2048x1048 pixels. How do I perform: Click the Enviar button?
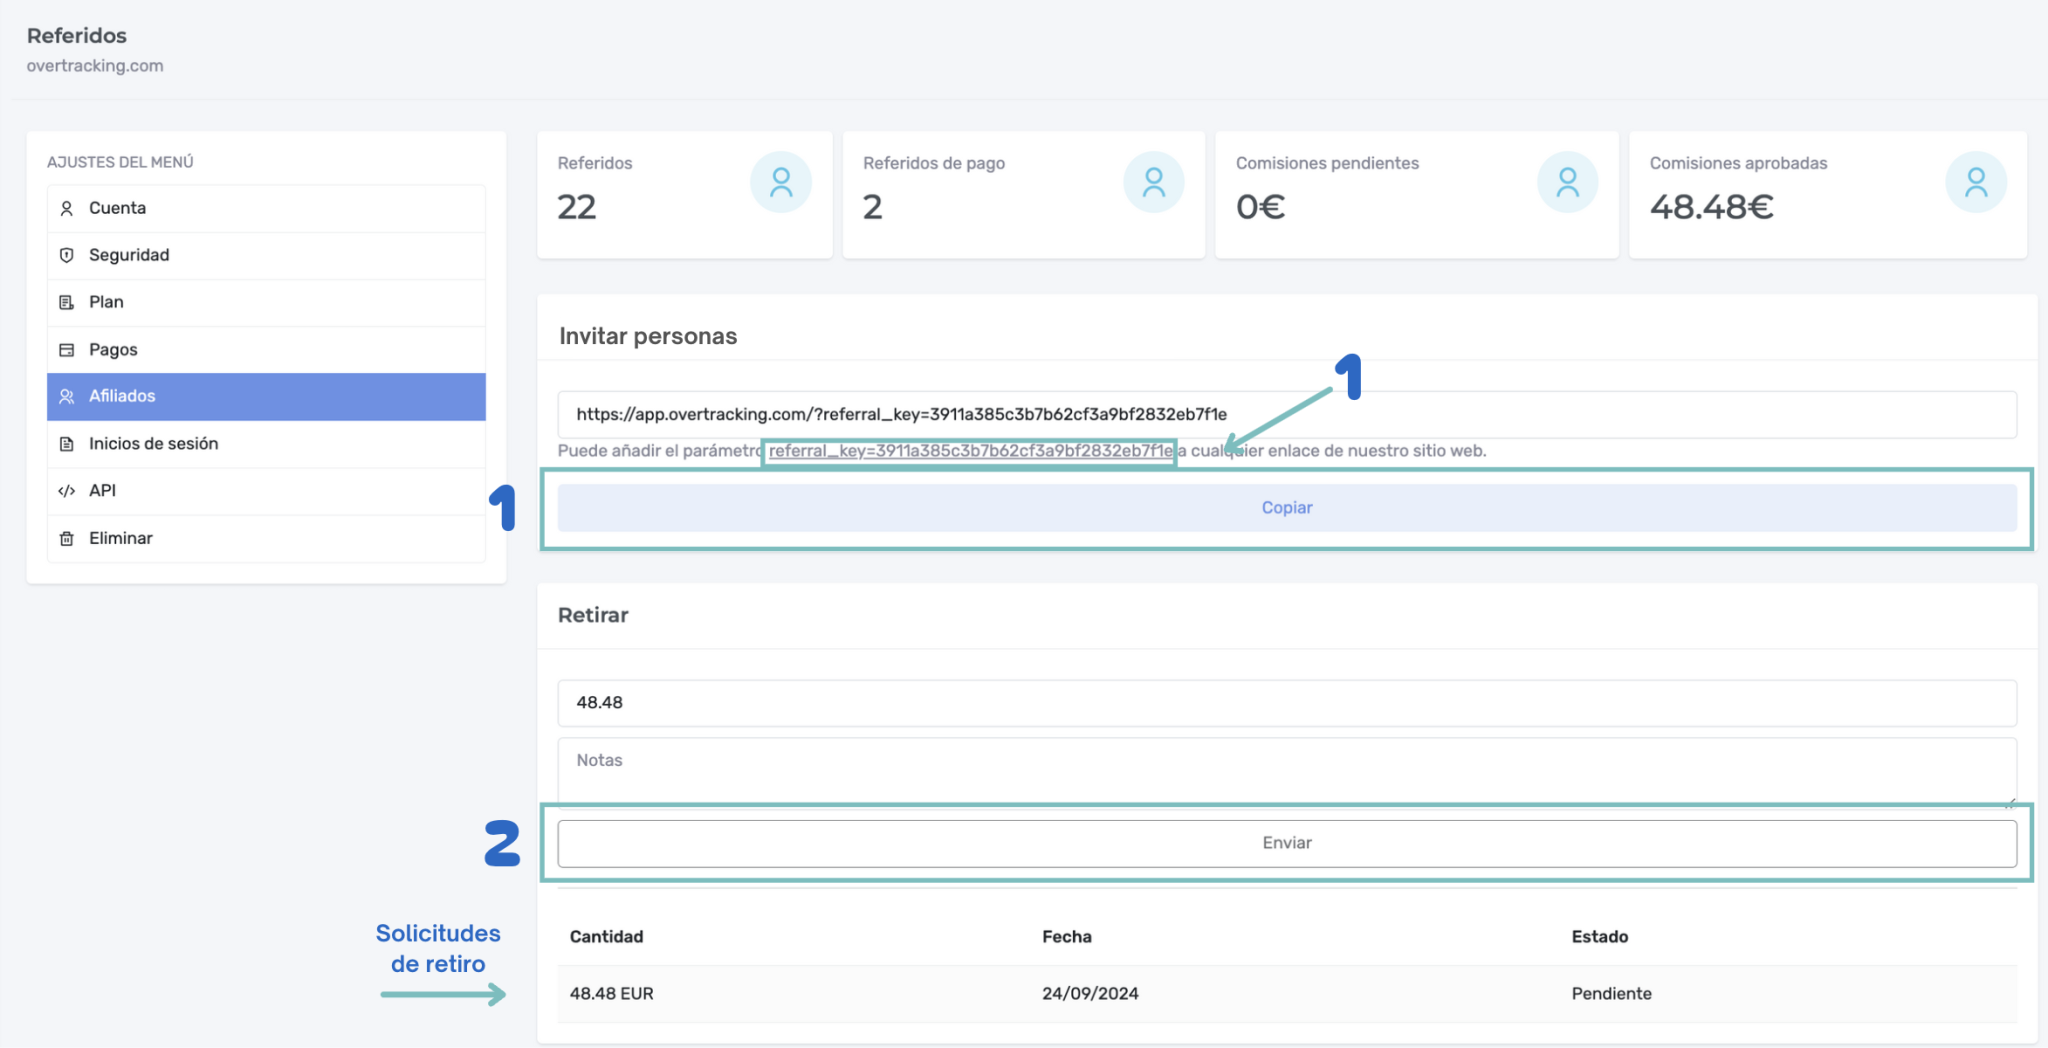point(1287,843)
